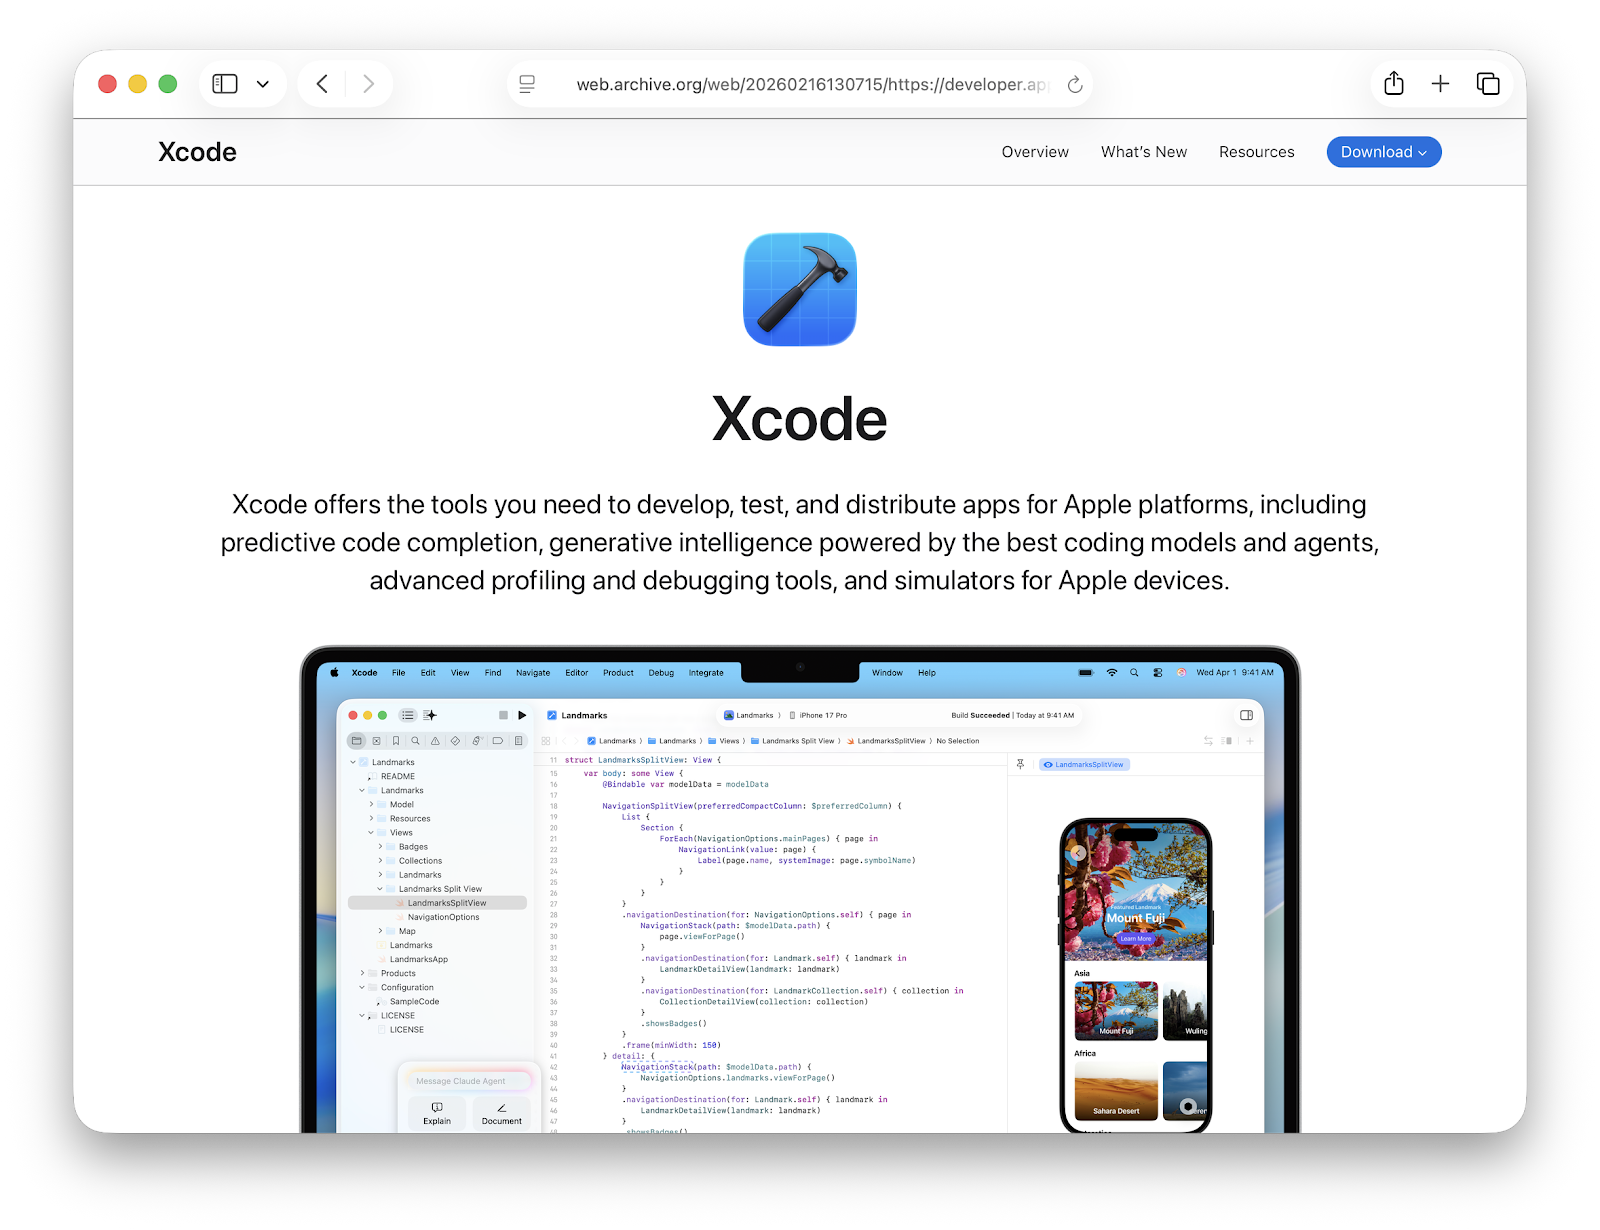
Task: Go back with Safari's back arrow
Action: 322,84
